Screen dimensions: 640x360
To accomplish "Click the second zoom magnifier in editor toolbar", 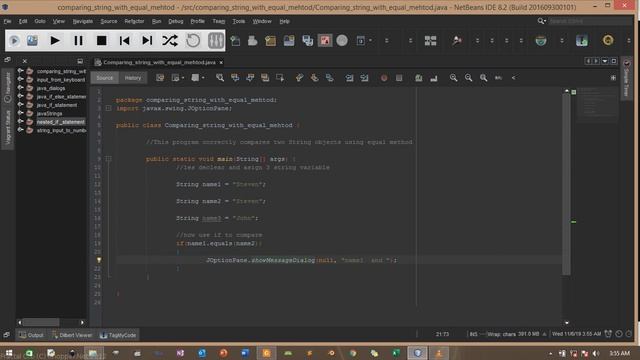I will [x=469, y=78].
